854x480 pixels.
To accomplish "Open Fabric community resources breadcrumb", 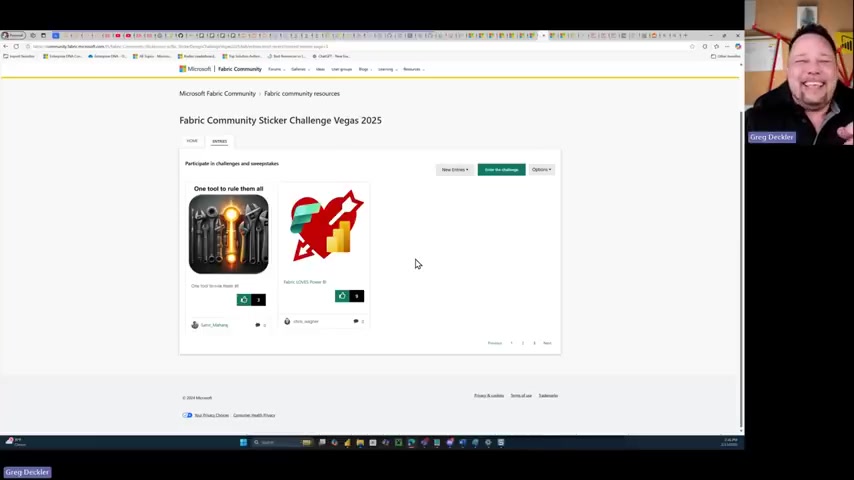I will click(302, 94).
